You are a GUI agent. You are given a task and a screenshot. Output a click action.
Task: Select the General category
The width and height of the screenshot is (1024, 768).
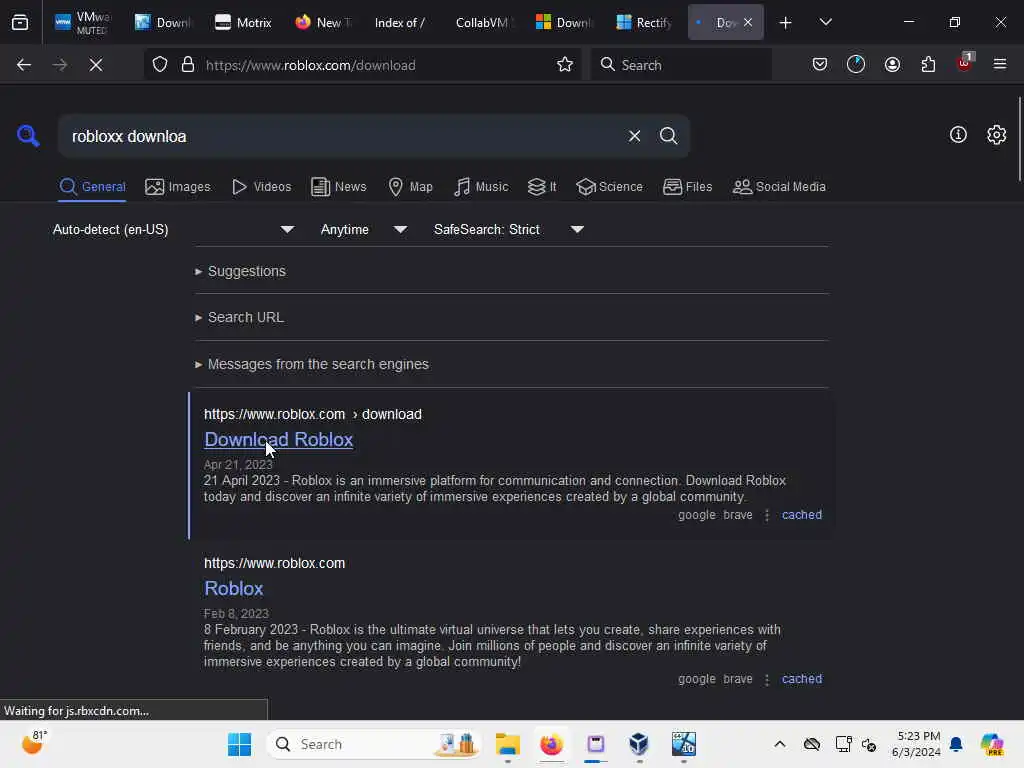(92, 187)
